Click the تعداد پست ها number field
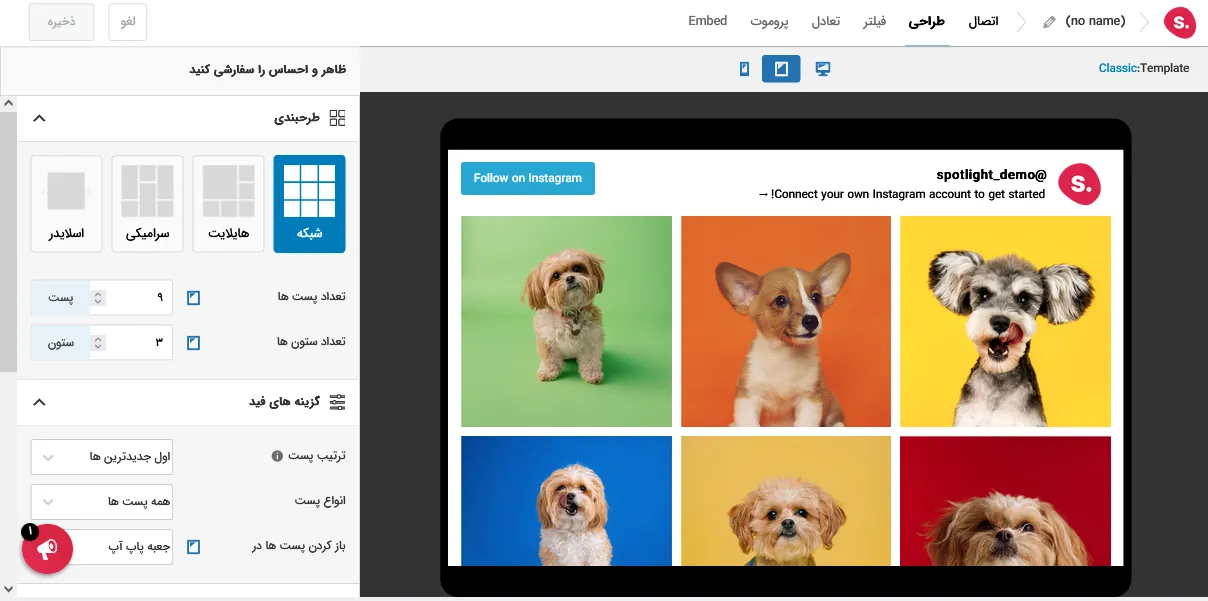 131,298
